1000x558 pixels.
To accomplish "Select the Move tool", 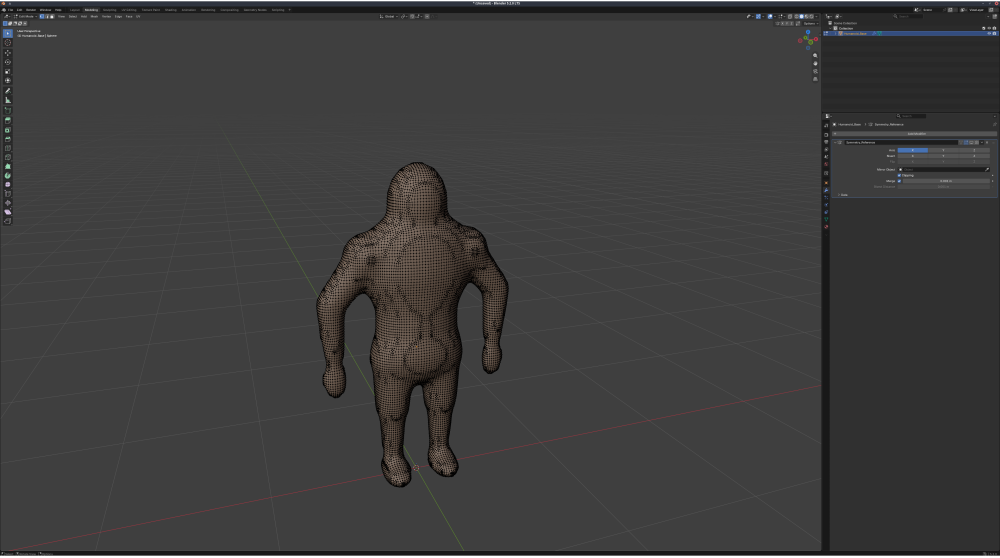I will 8,53.
